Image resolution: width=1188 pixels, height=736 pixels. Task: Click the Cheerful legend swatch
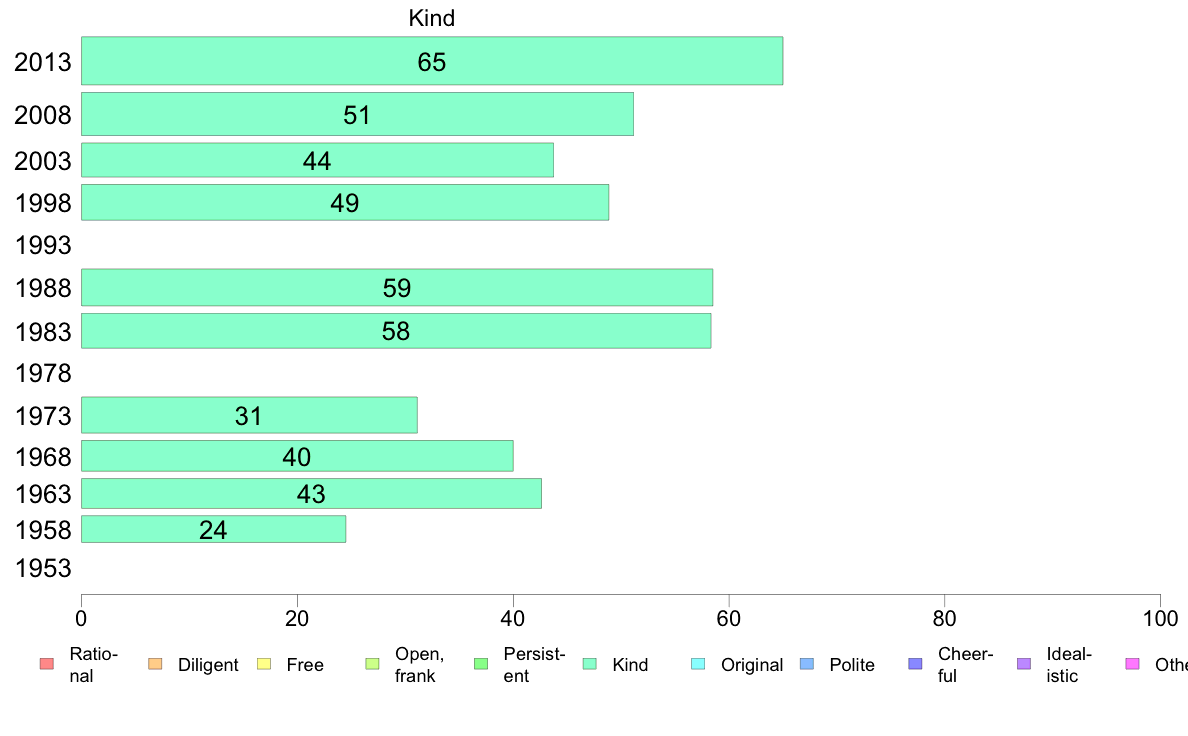pyautogui.click(x=915, y=664)
